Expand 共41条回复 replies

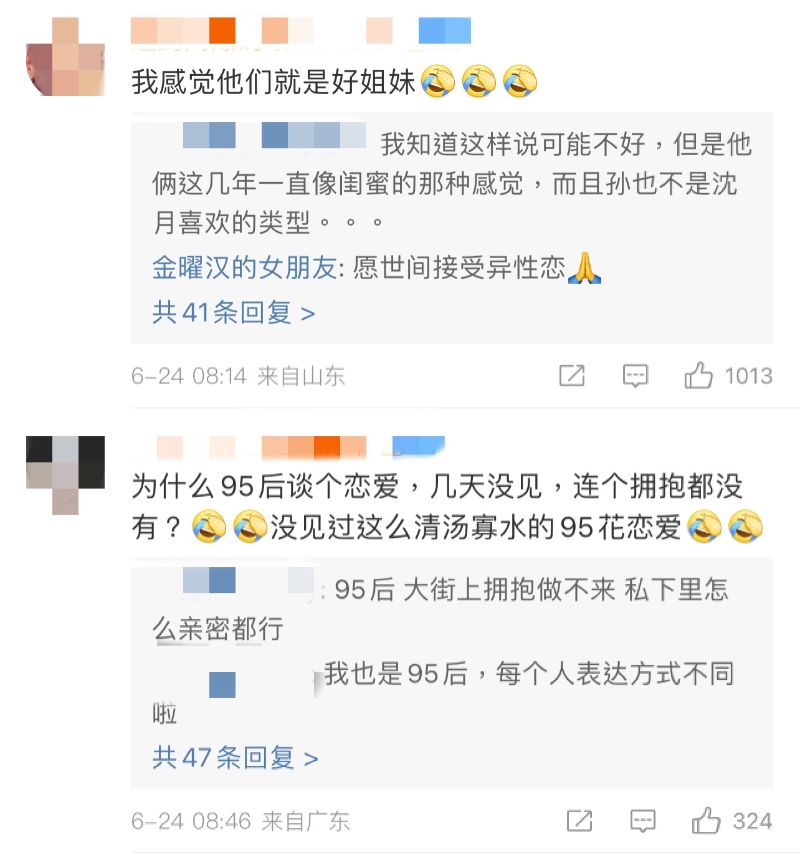(x=234, y=312)
